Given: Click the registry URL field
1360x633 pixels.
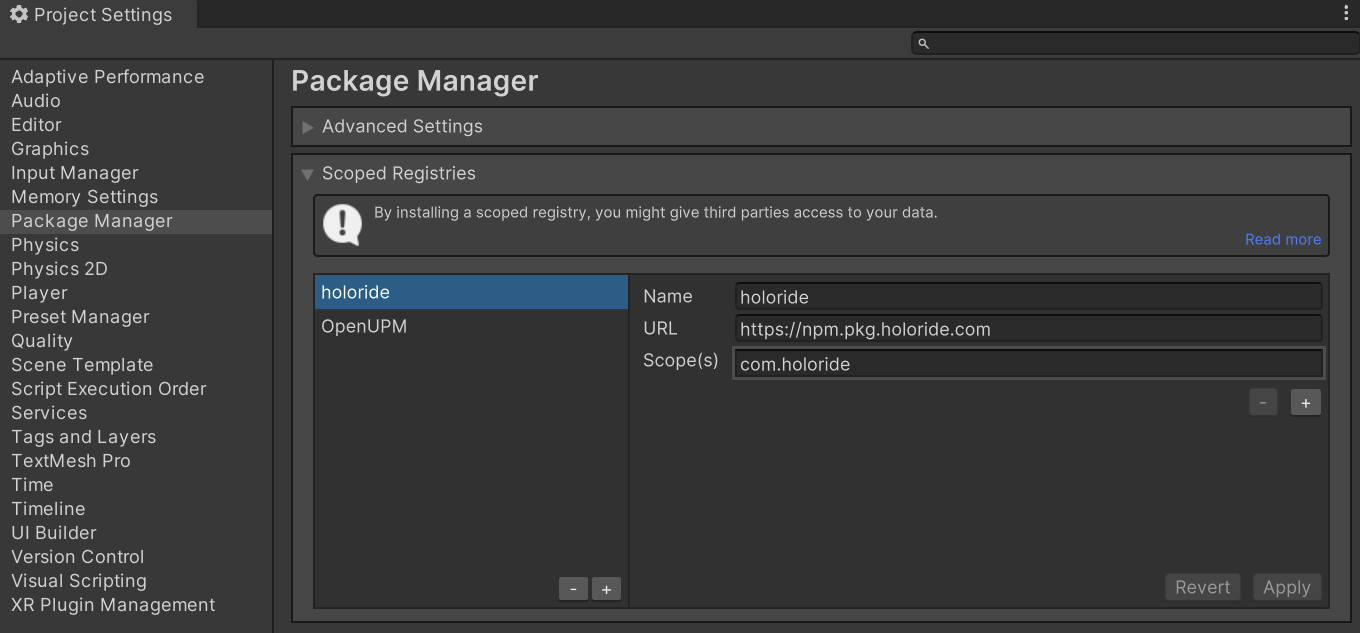Looking at the screenshot, I should (x=1027, y=329).
